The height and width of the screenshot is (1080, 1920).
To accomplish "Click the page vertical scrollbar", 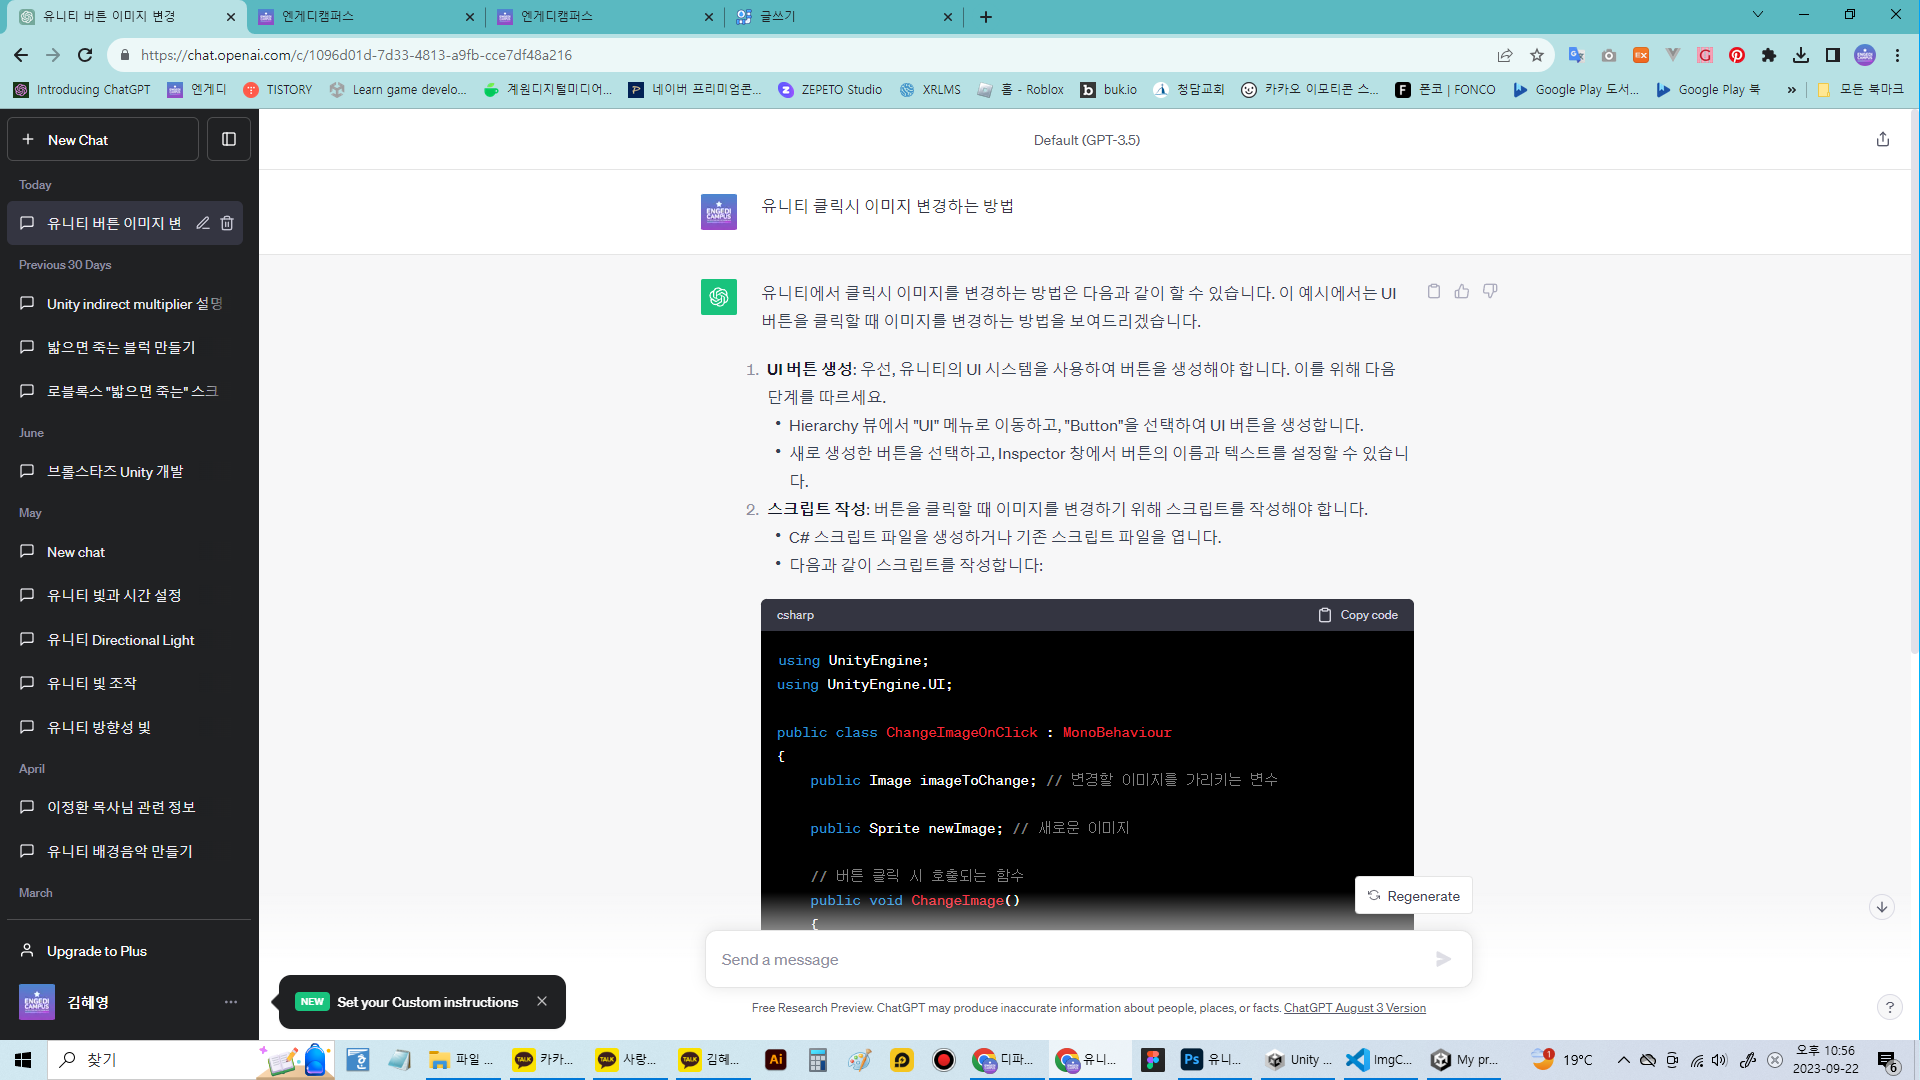I will [1913, 380].
